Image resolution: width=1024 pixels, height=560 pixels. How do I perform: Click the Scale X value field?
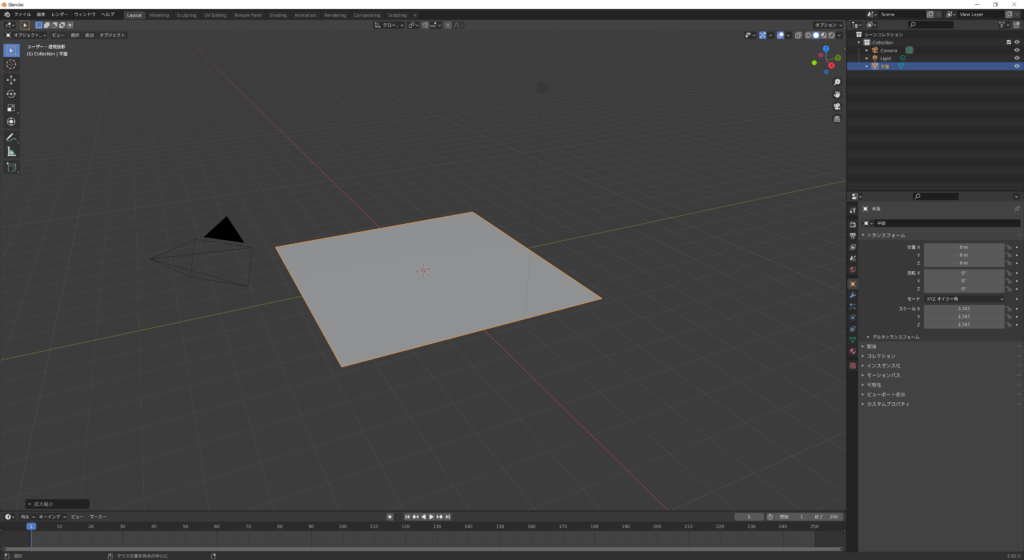click(963, 309)
